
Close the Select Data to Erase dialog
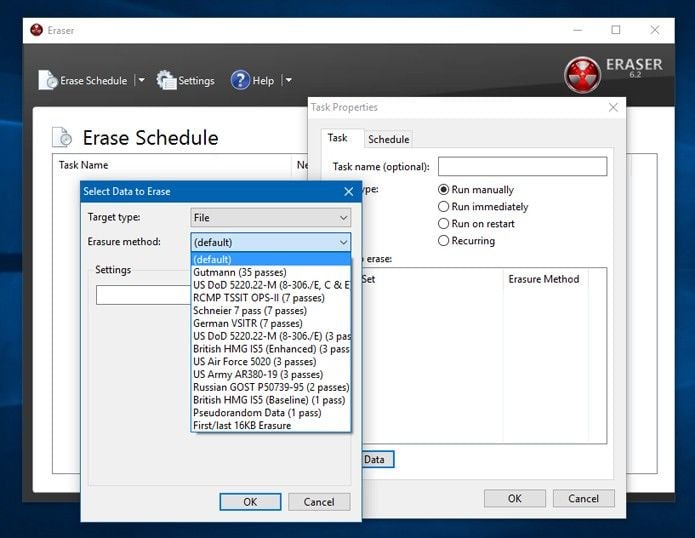349,191
